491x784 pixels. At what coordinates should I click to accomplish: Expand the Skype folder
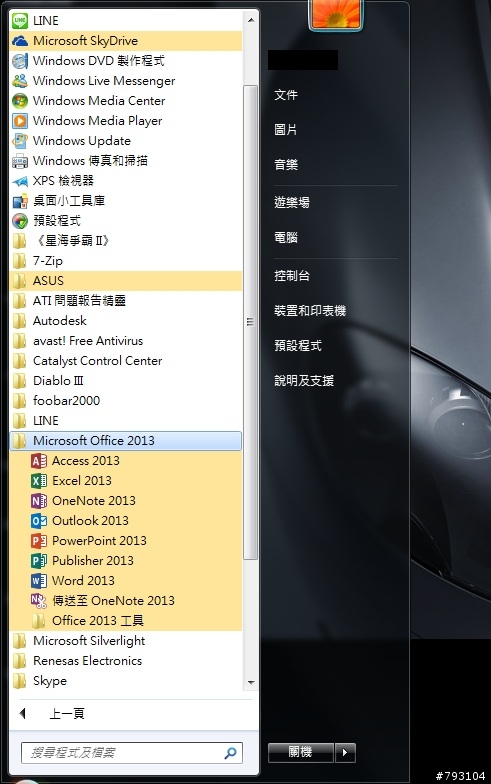tap(125, 680)
